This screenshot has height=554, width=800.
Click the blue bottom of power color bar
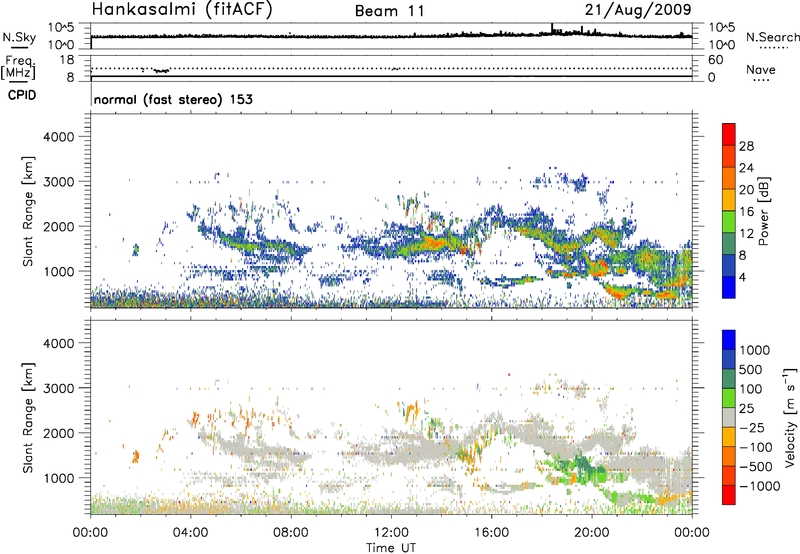tap(729, 287)
